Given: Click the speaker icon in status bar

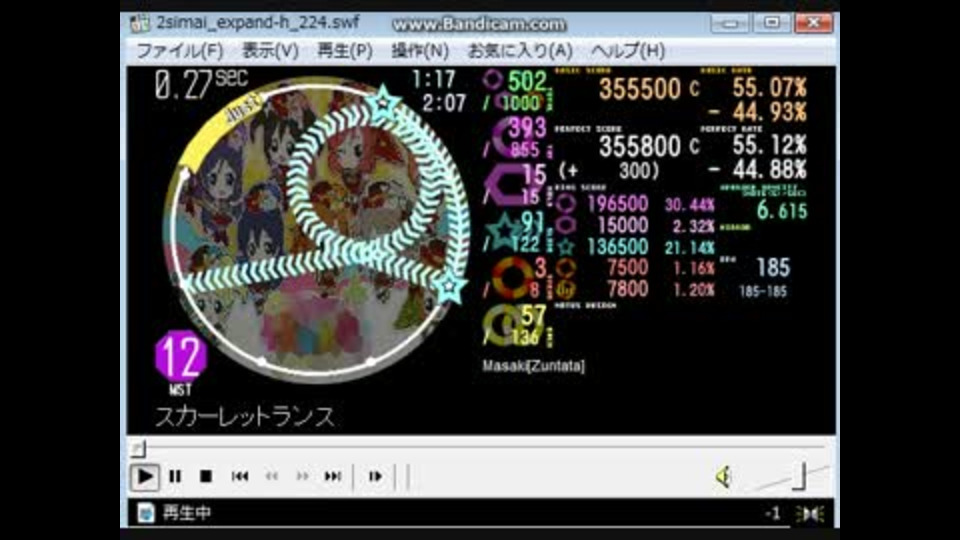Looking at the screenshot, I should pos(811,514).
